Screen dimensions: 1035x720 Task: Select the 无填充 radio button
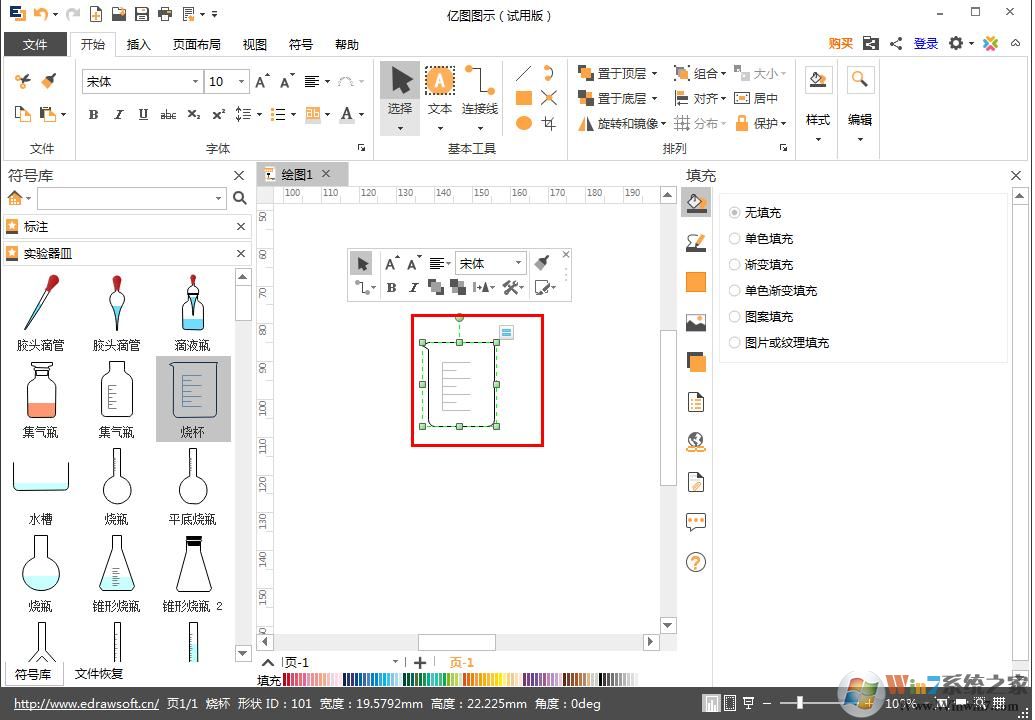tap(735, 212)
